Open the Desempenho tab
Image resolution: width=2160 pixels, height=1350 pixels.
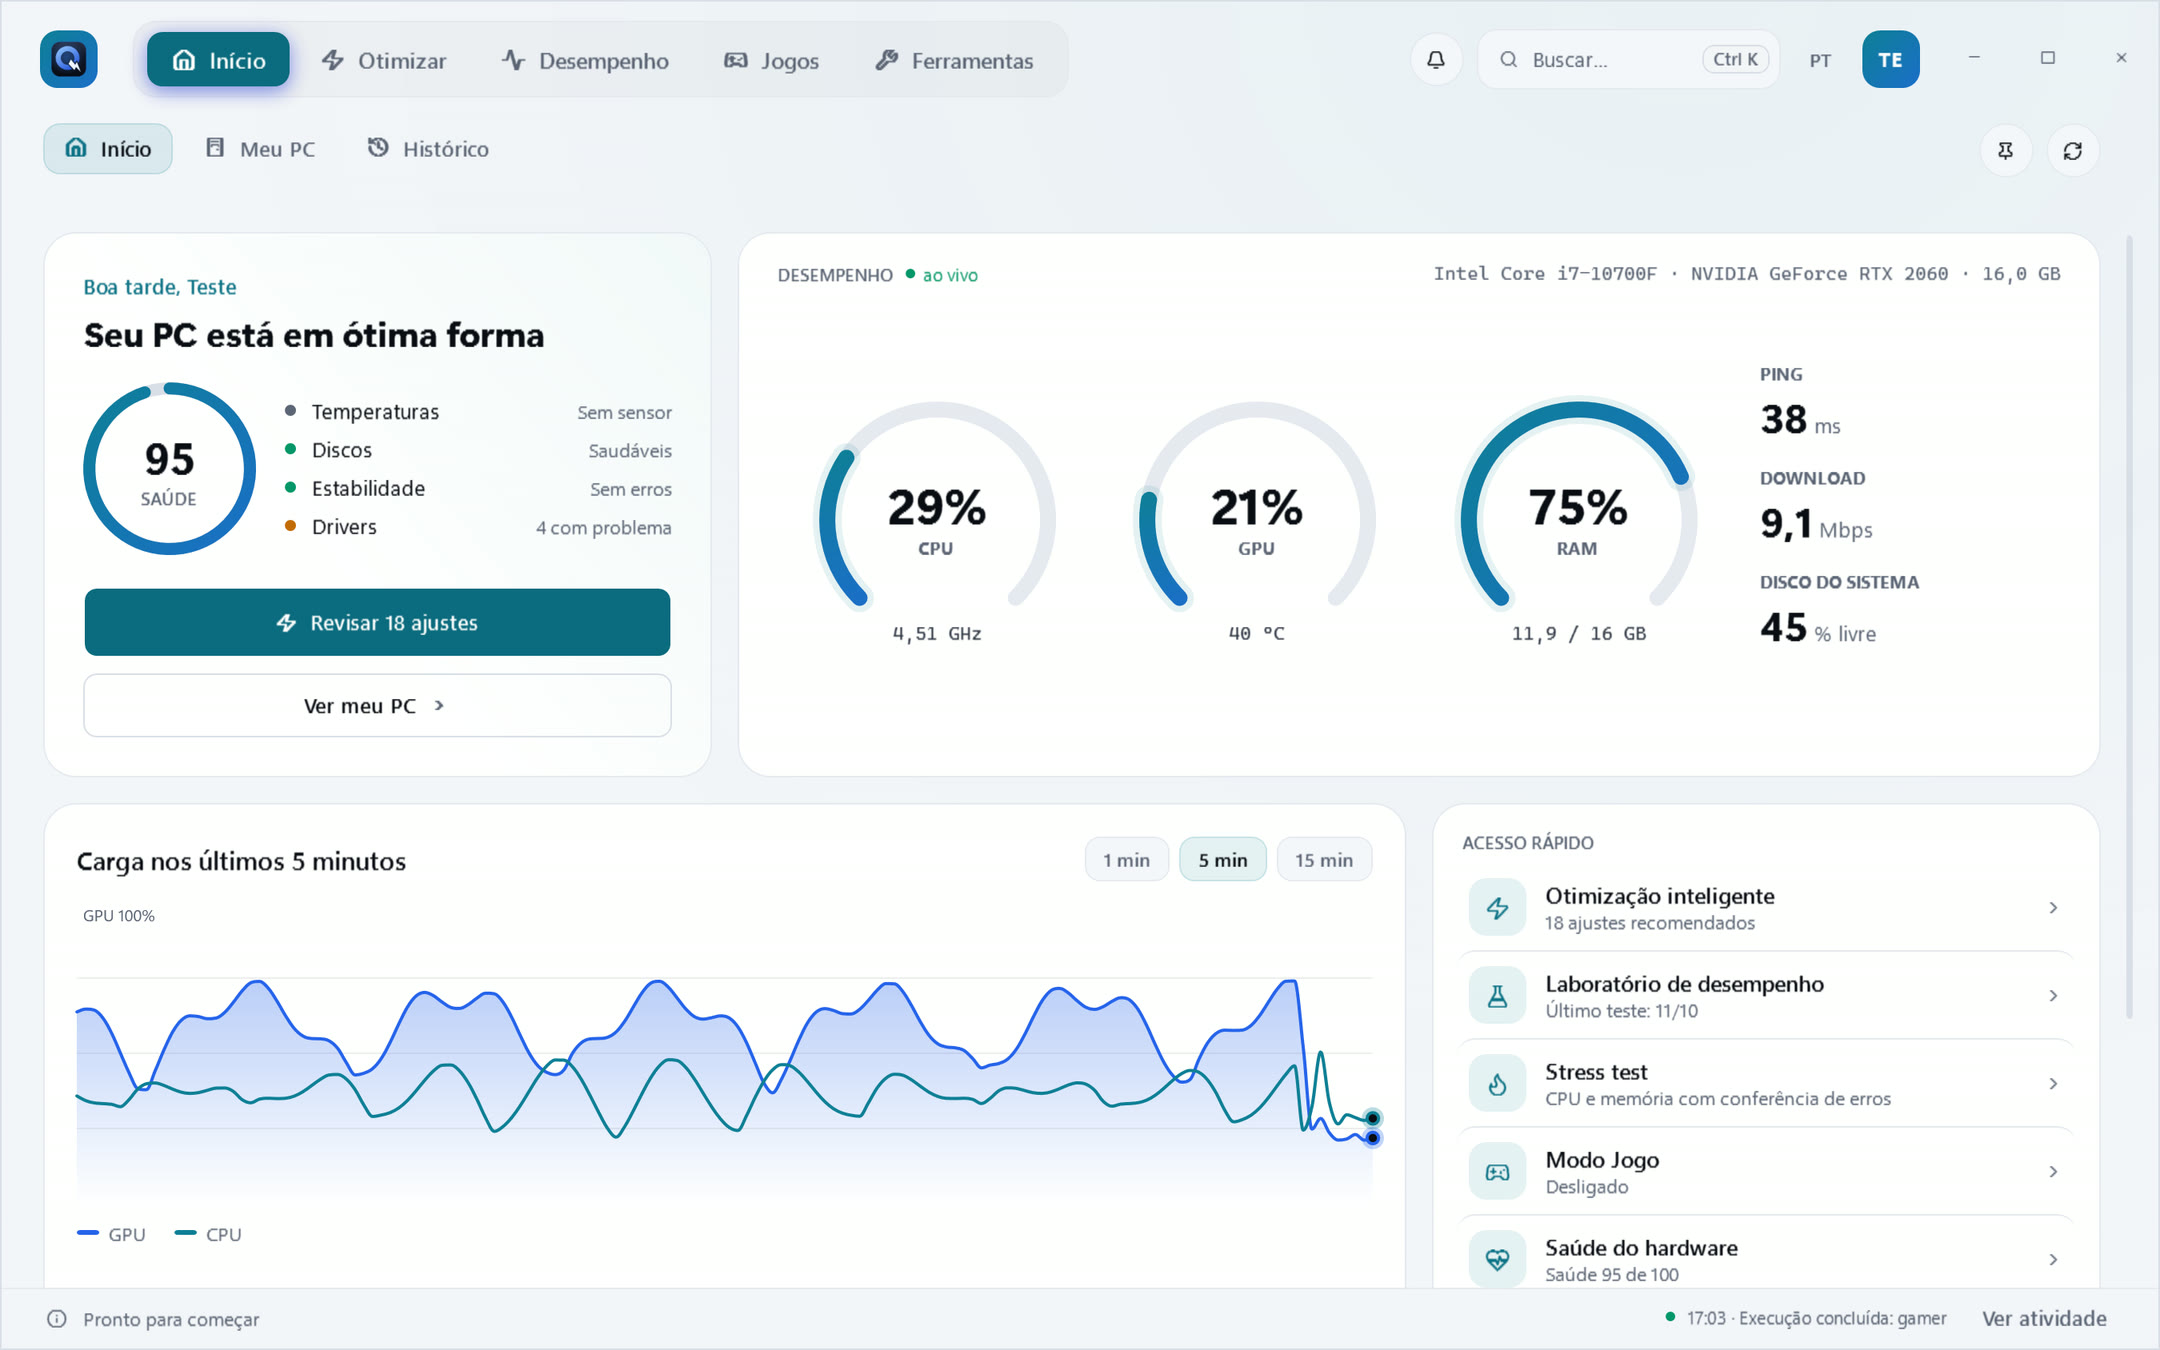(585, 61)
